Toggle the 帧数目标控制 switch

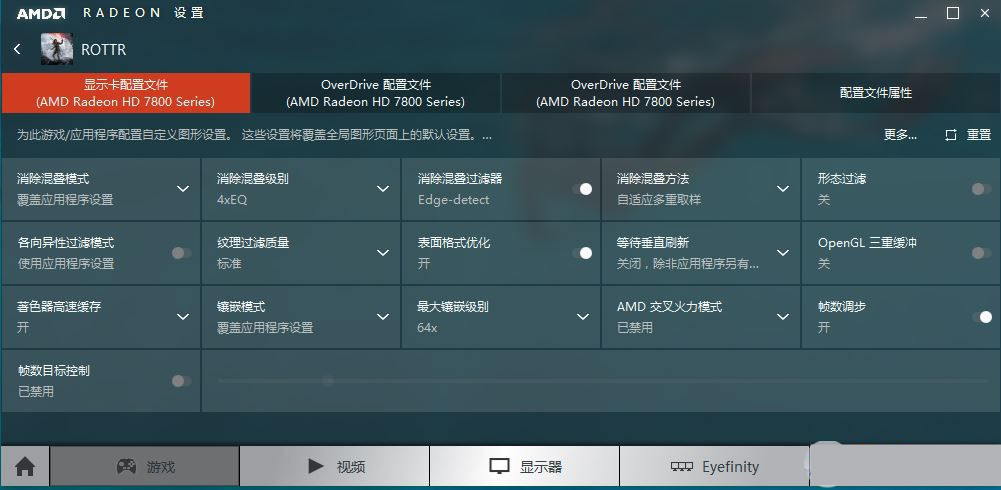(181, 381)
